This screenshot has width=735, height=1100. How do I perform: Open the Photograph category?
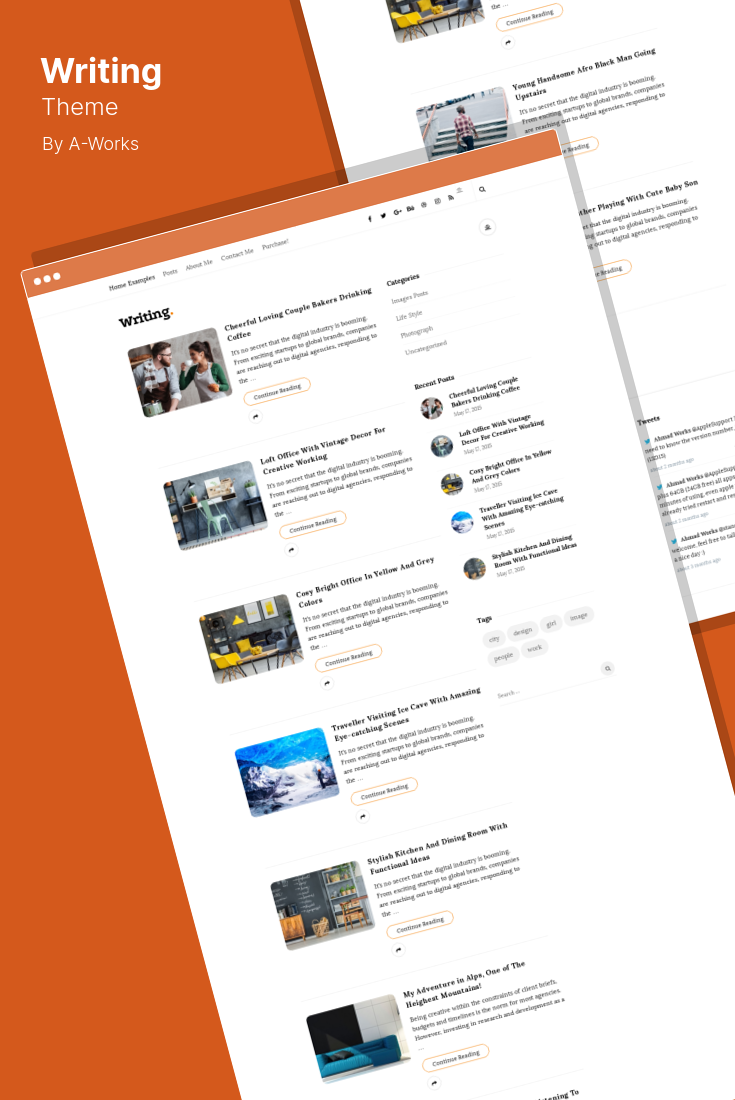[417, 332]
